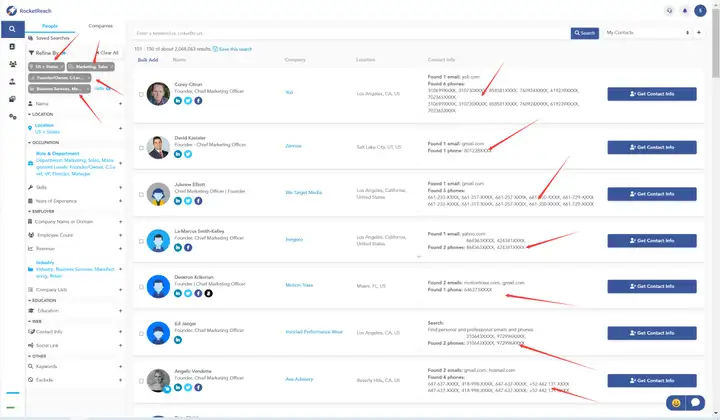The height and width of the screenshot is (420, 720).
Task: Open the search section in the left sidebar
Action: point(12,29)
